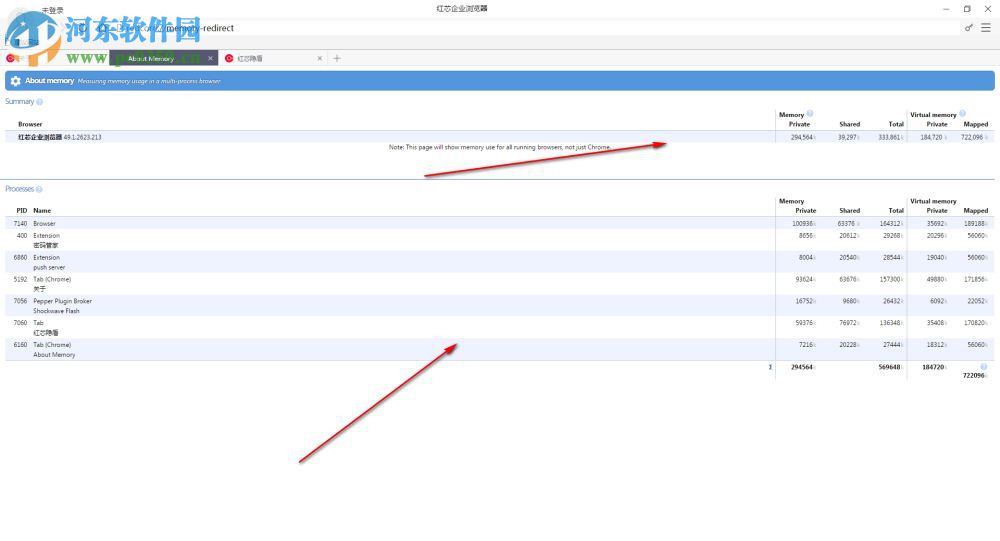1000x541 pixels.
Task: Switch to the 红芯隐盾 tab
Action: point(273,58)
